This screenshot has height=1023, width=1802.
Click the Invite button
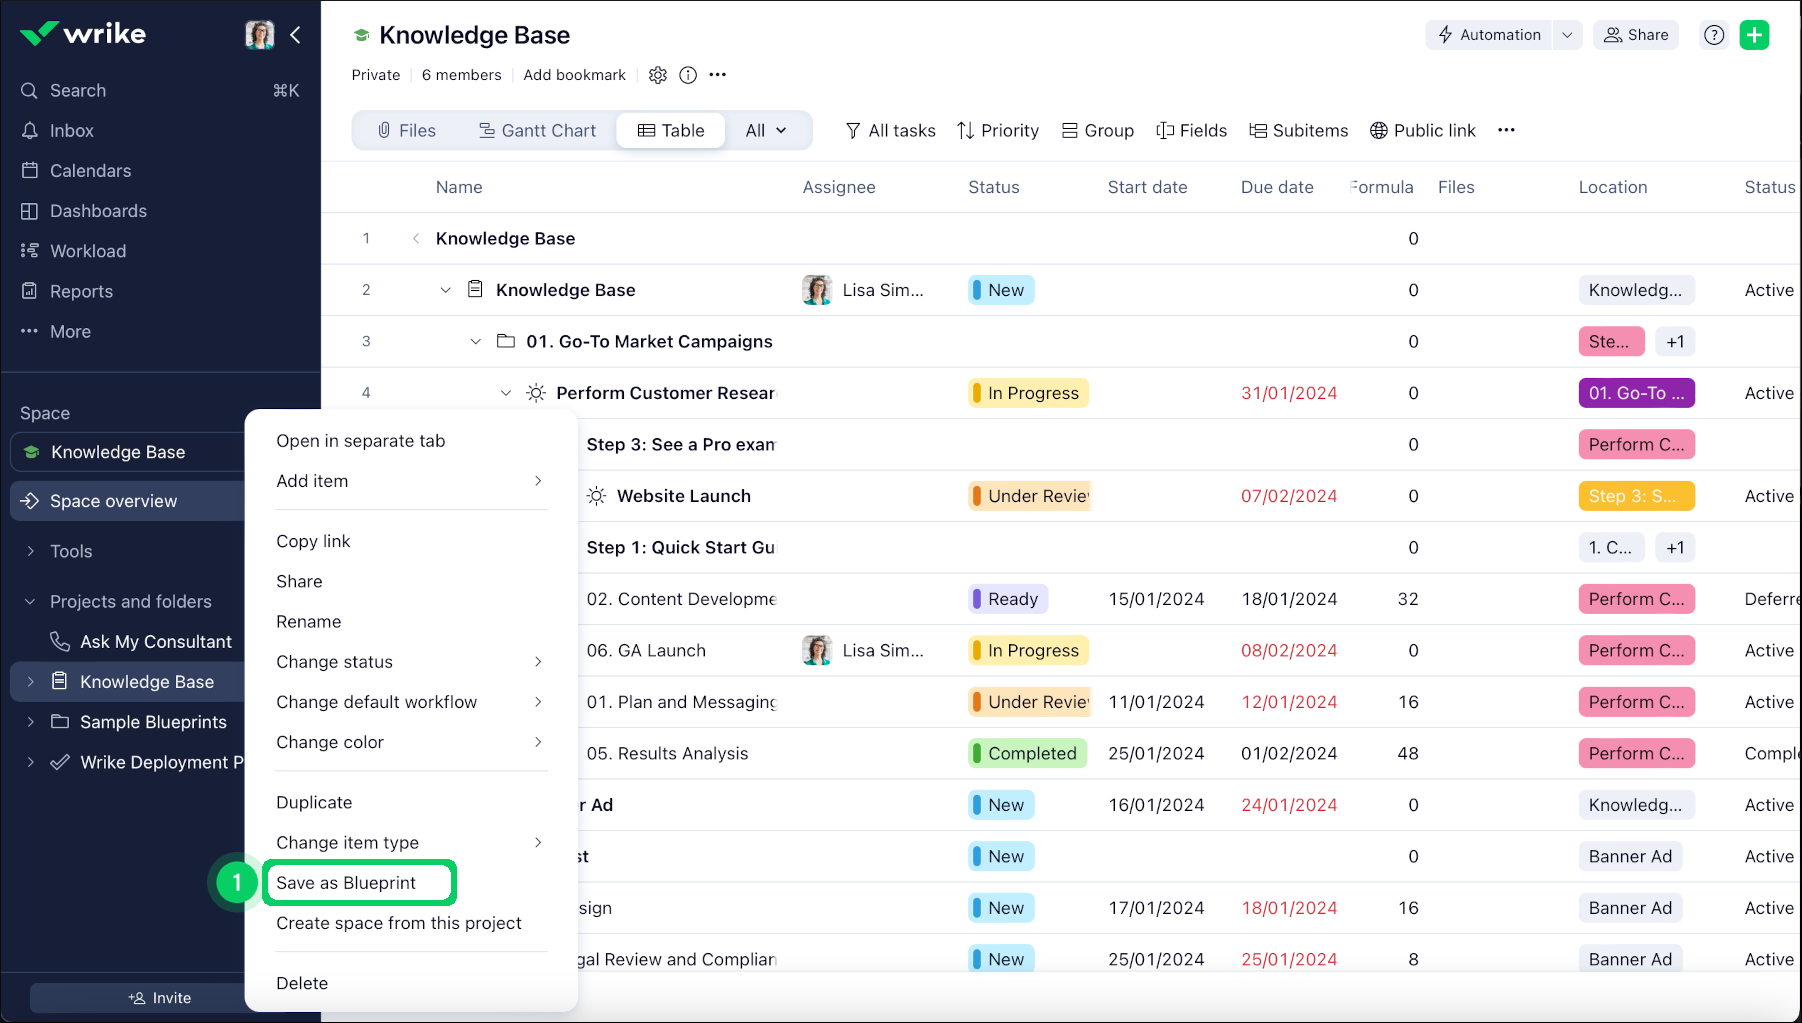click(160, 997)
